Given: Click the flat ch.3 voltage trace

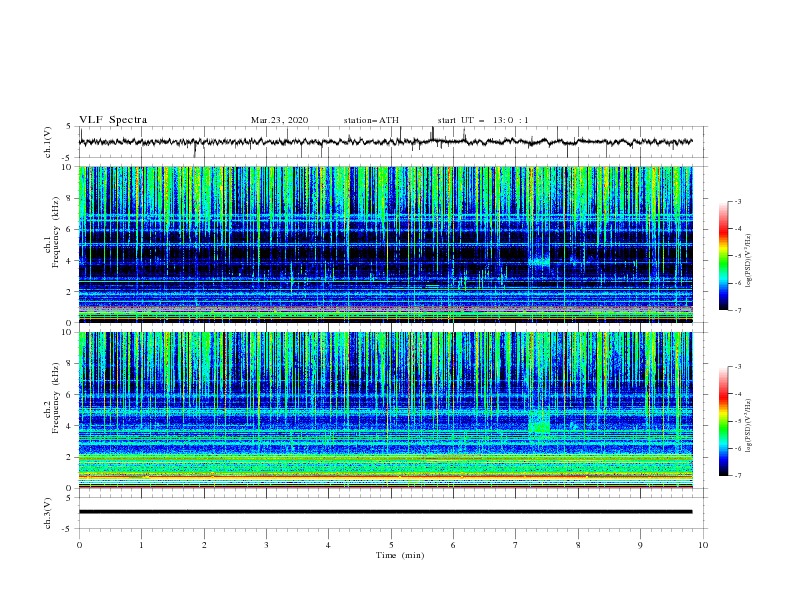Looking at the screenshot, I should coord(385,512).
